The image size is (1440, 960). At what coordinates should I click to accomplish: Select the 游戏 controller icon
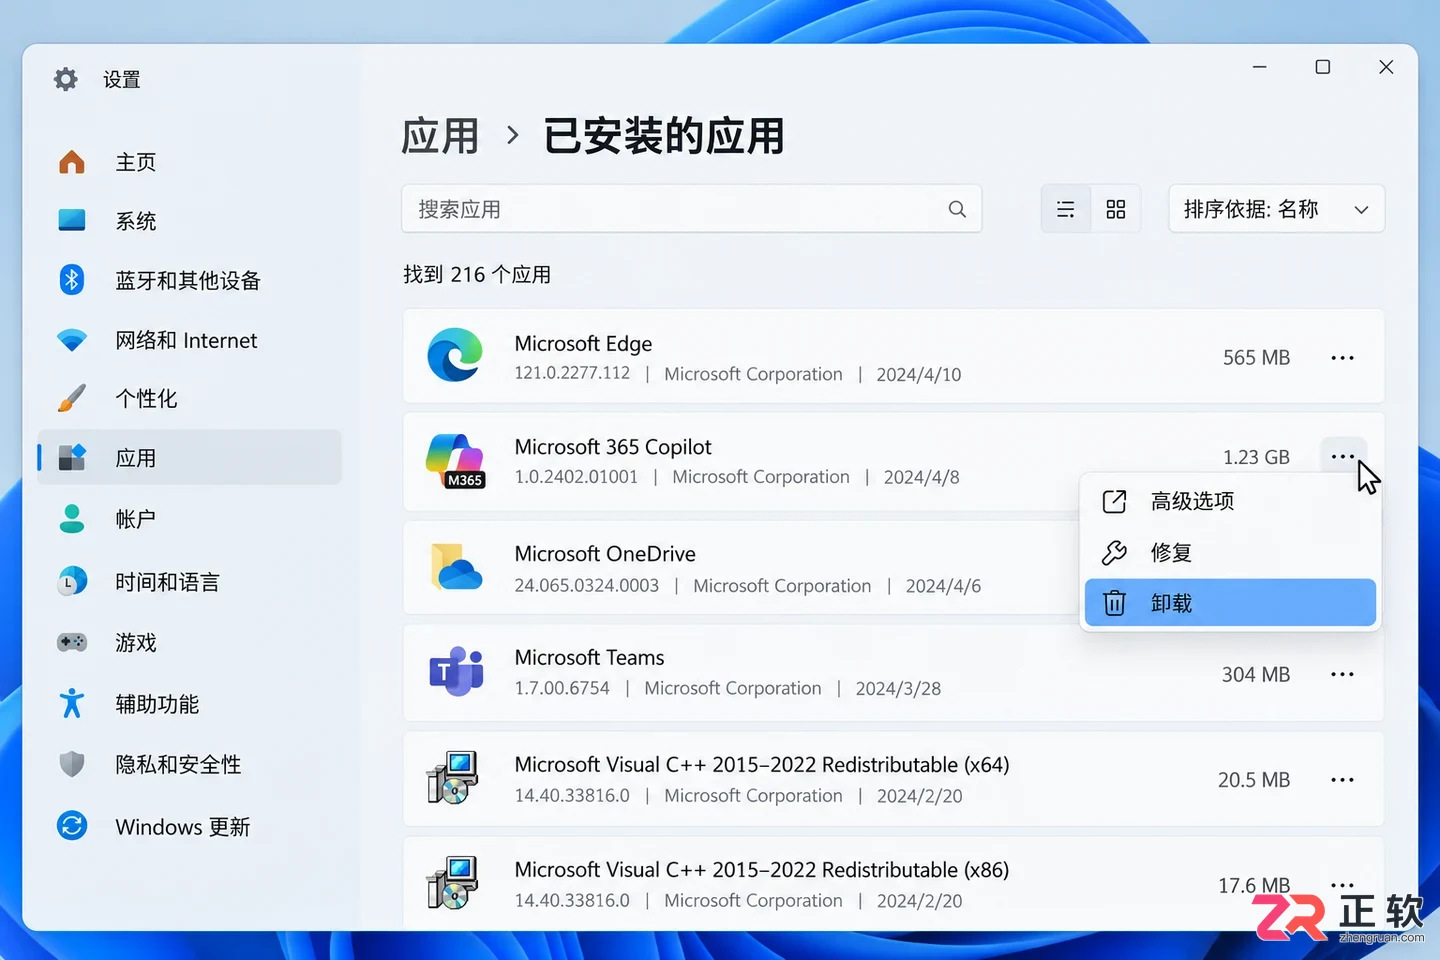tap(72, 642)
